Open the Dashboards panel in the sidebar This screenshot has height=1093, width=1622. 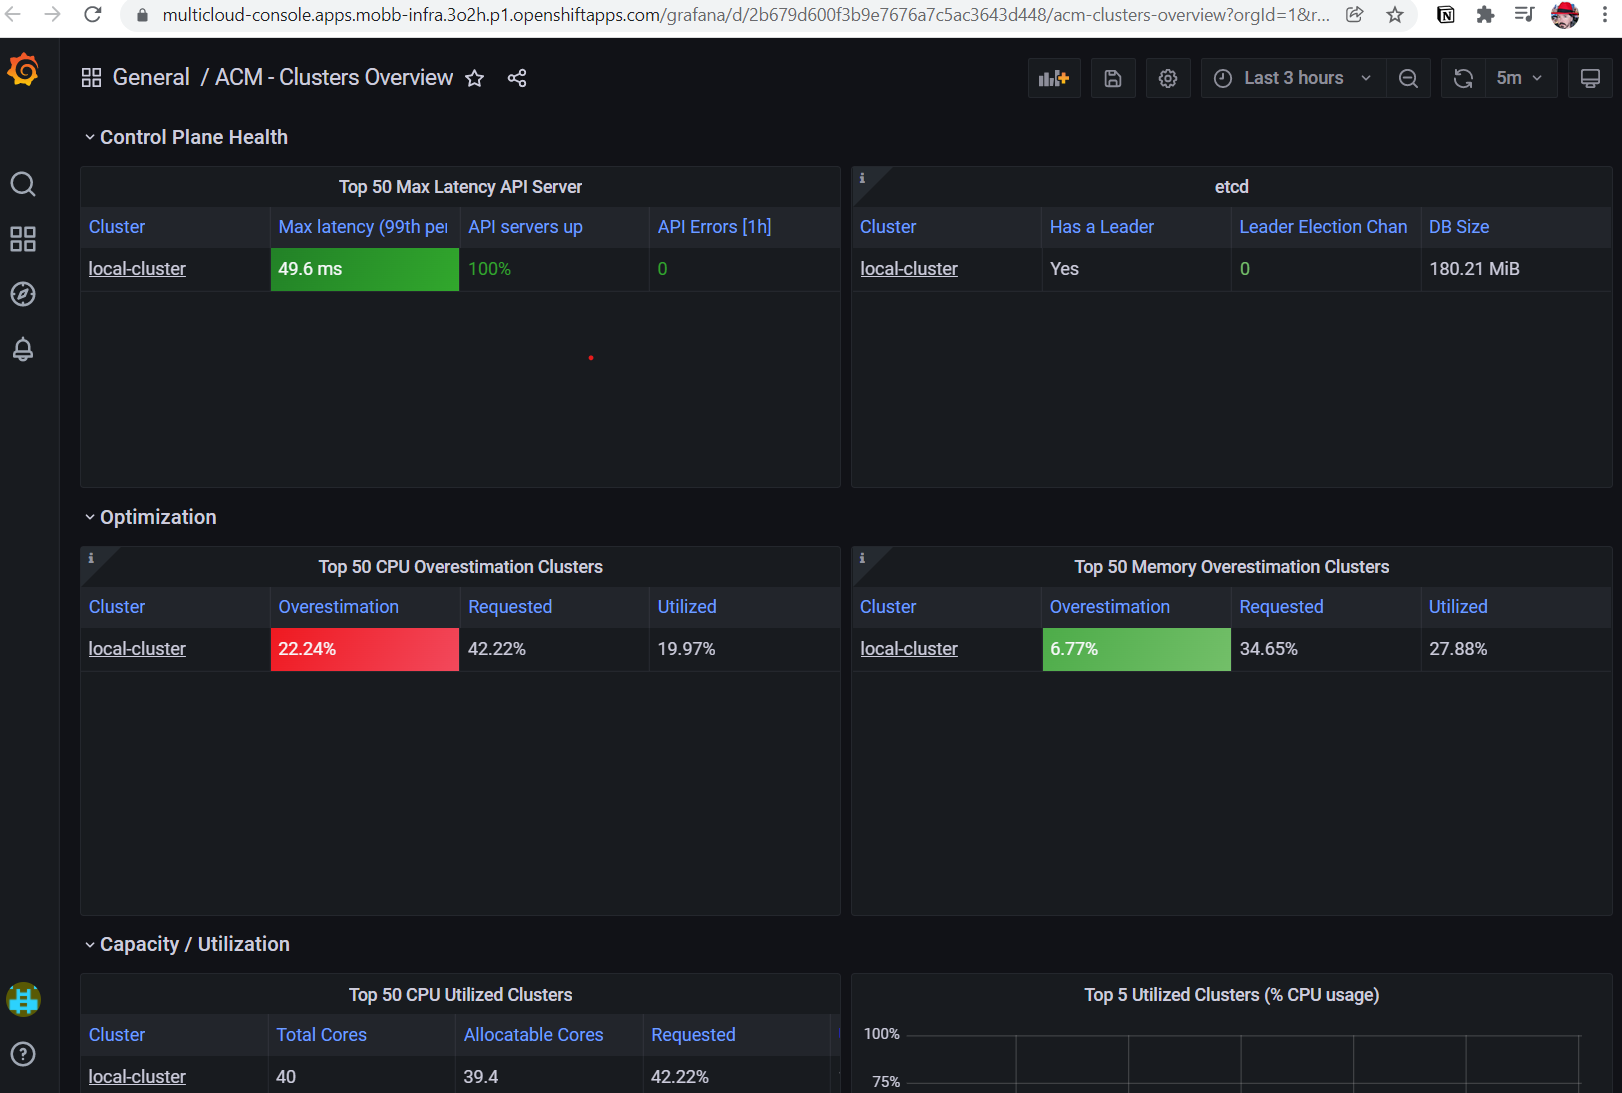[x=23, y=239]
